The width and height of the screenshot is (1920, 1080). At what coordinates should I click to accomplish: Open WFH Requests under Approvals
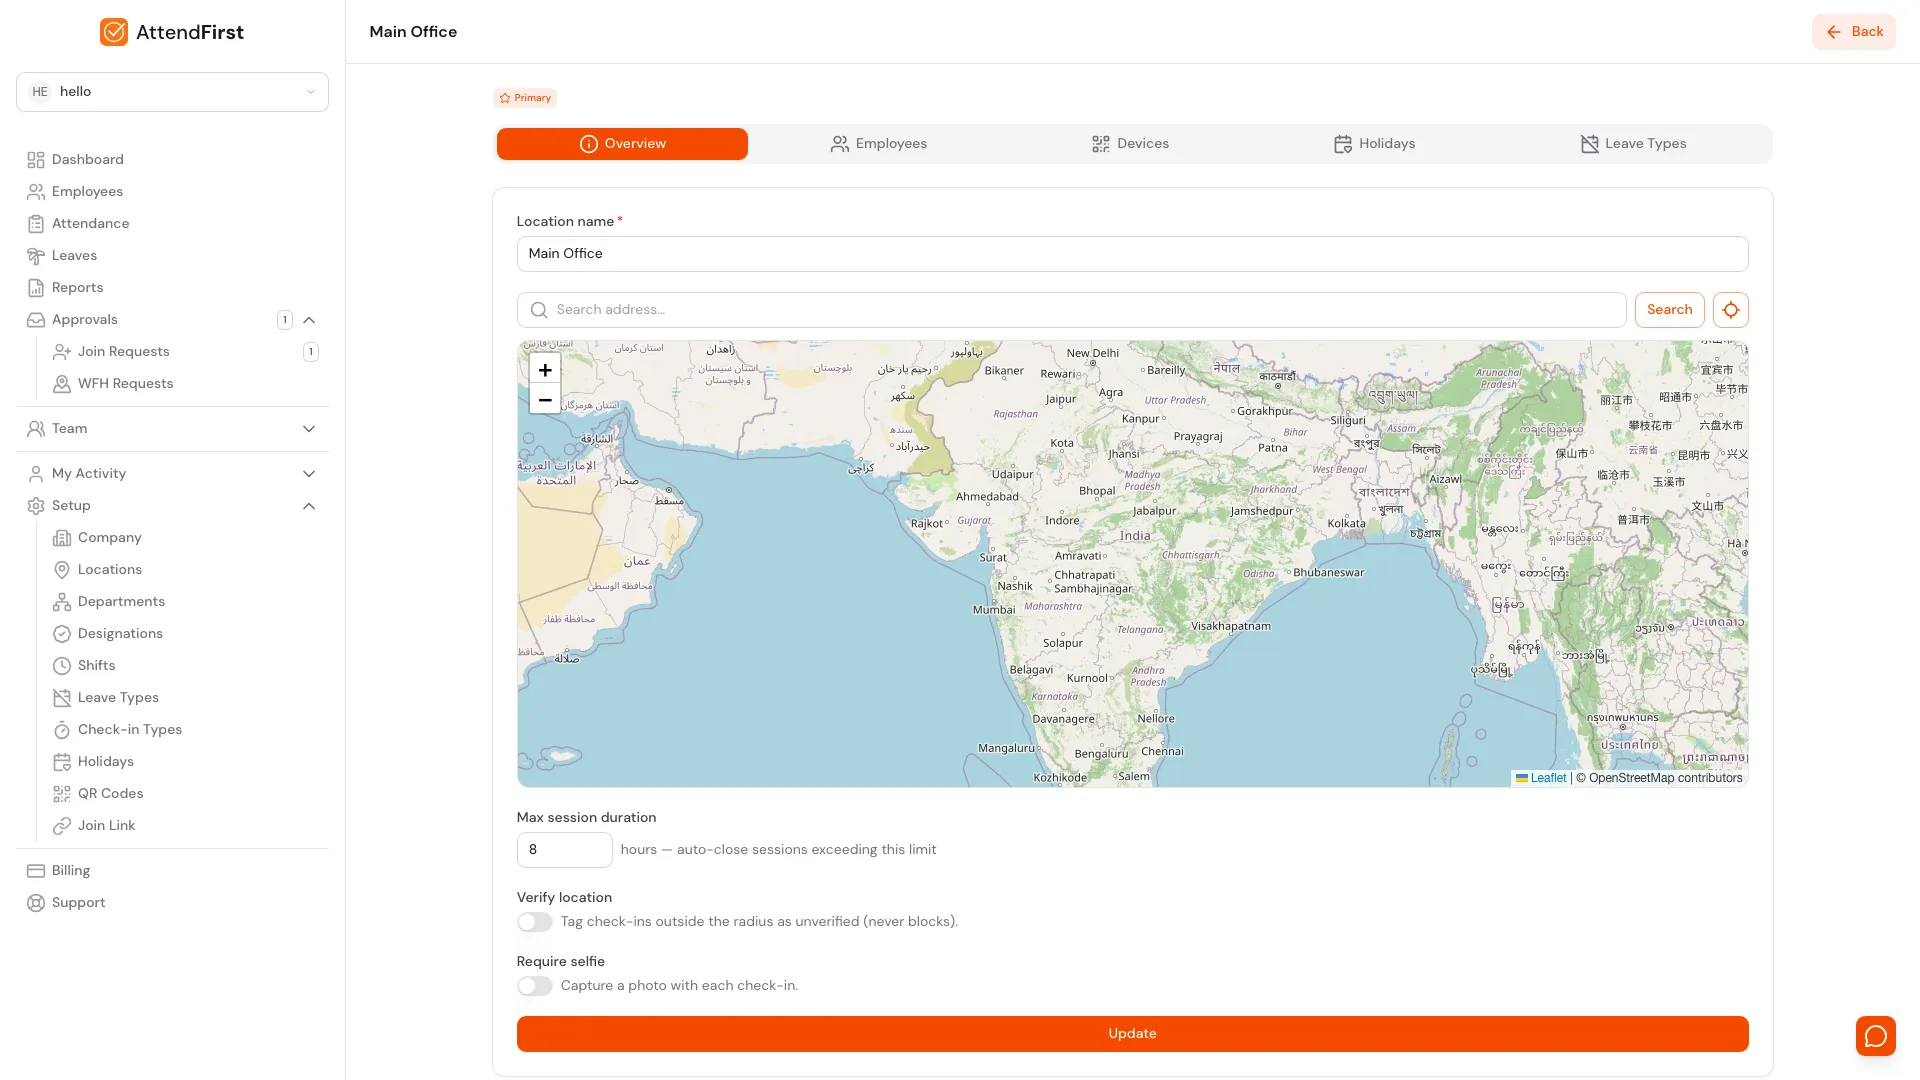tap(125, 384)
